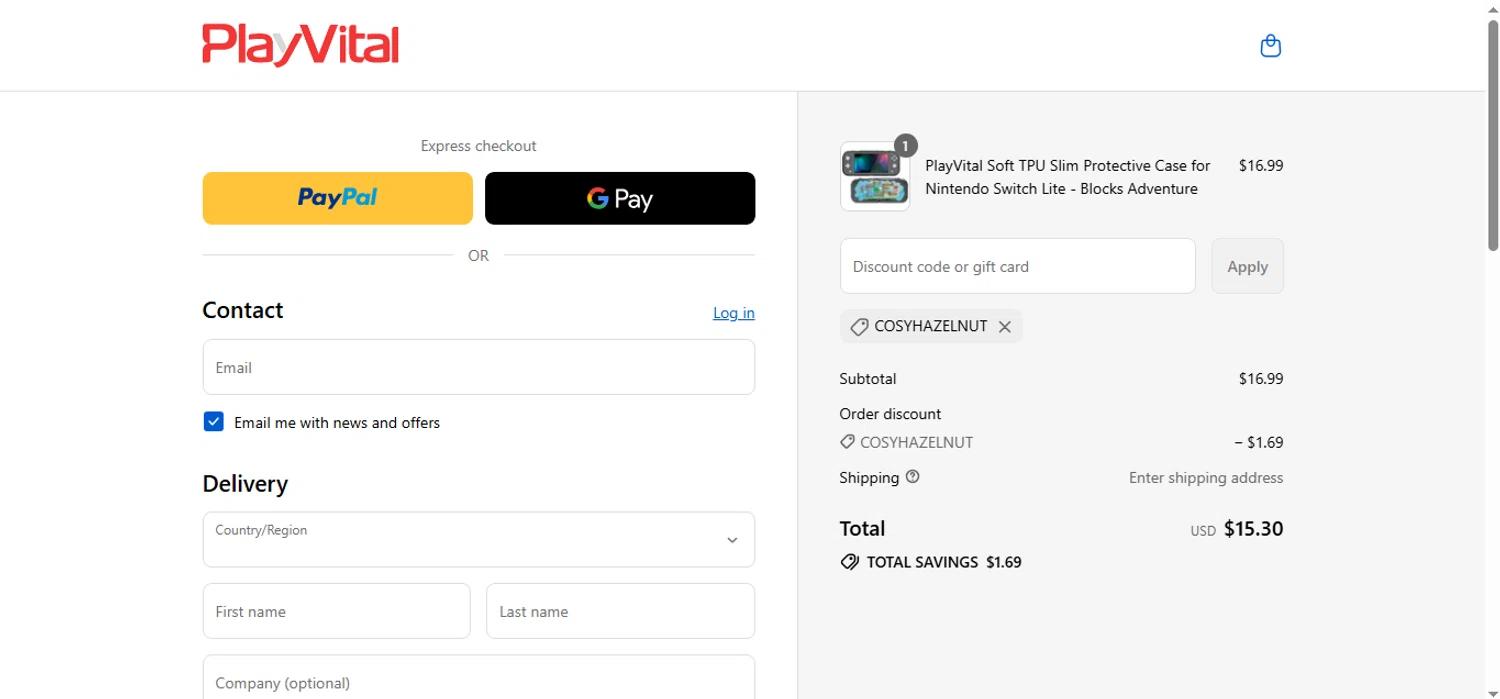The height and width of the screenshot is (699, 1500).
Task: Follow the Log in link
Action: (x=734, y=313)
